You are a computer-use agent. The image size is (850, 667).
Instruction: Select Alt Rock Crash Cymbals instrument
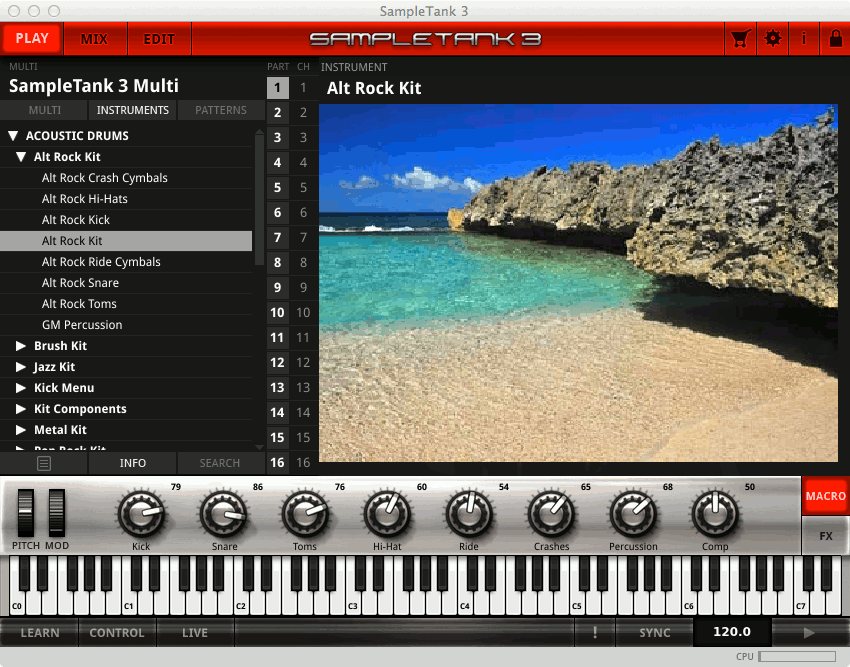pyautogui.click(x=126, y=178)
